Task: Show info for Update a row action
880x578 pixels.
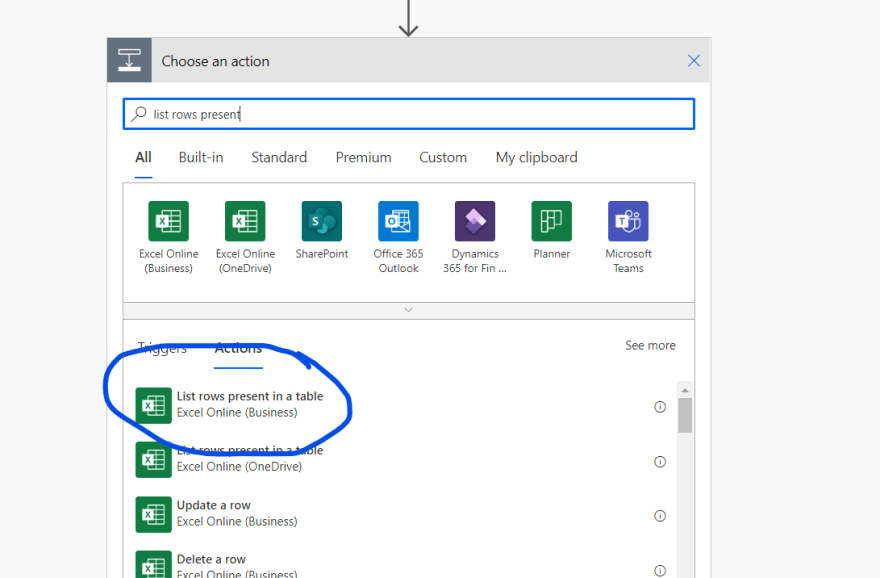Action: [x=660, y=516]
